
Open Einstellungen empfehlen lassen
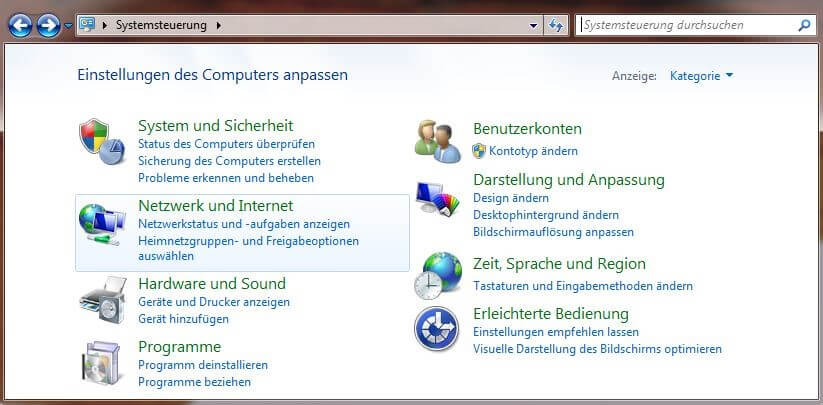pyautogui.click(x=556, y=332)
